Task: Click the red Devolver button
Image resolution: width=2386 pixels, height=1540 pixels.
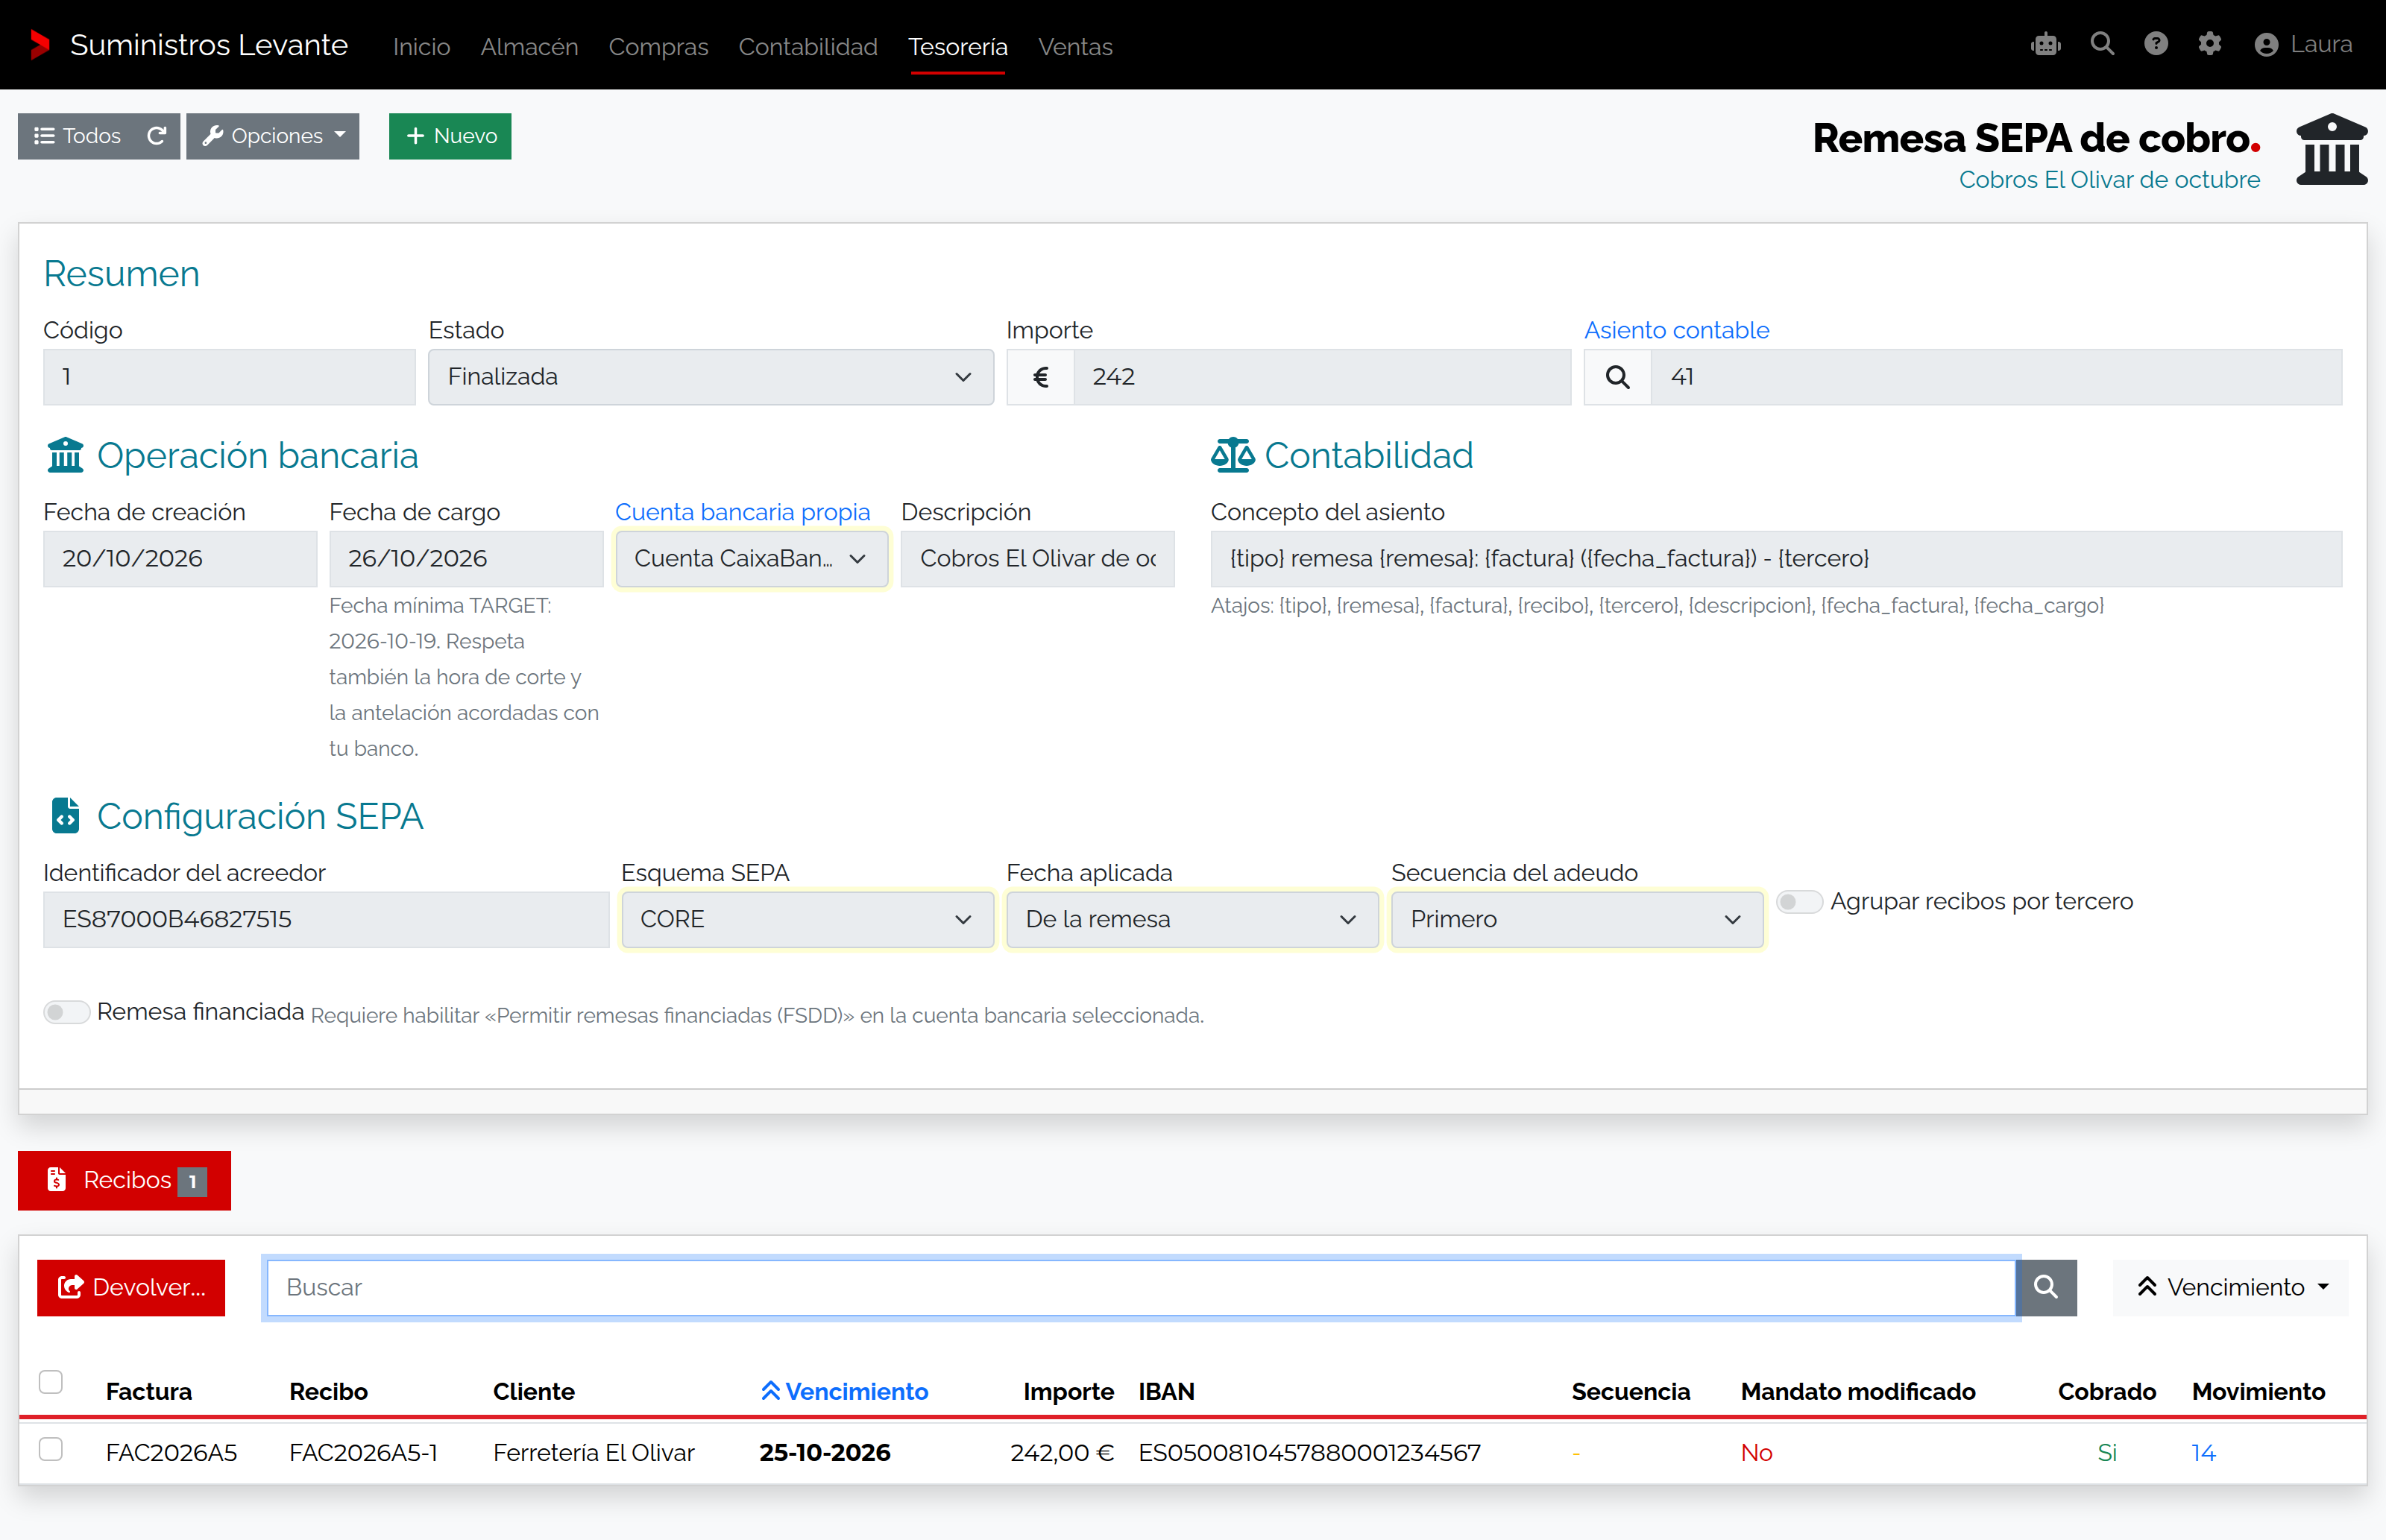Action: [131, 1287]
